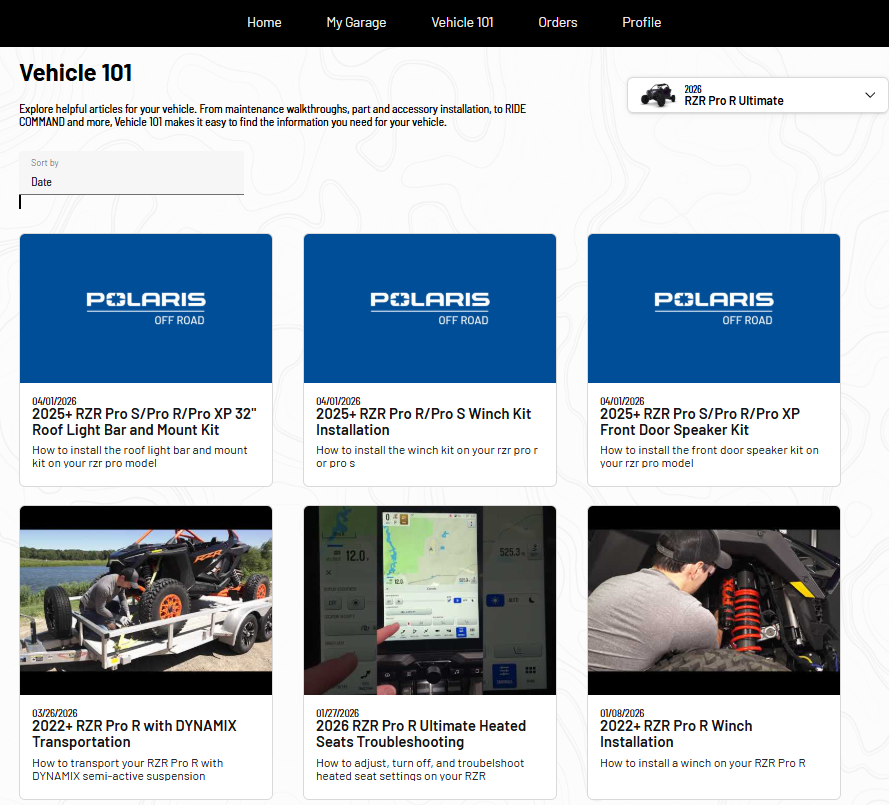
Task: Click 'How to transport your RZR Pro R' description
Action: (x=128, y=769)
